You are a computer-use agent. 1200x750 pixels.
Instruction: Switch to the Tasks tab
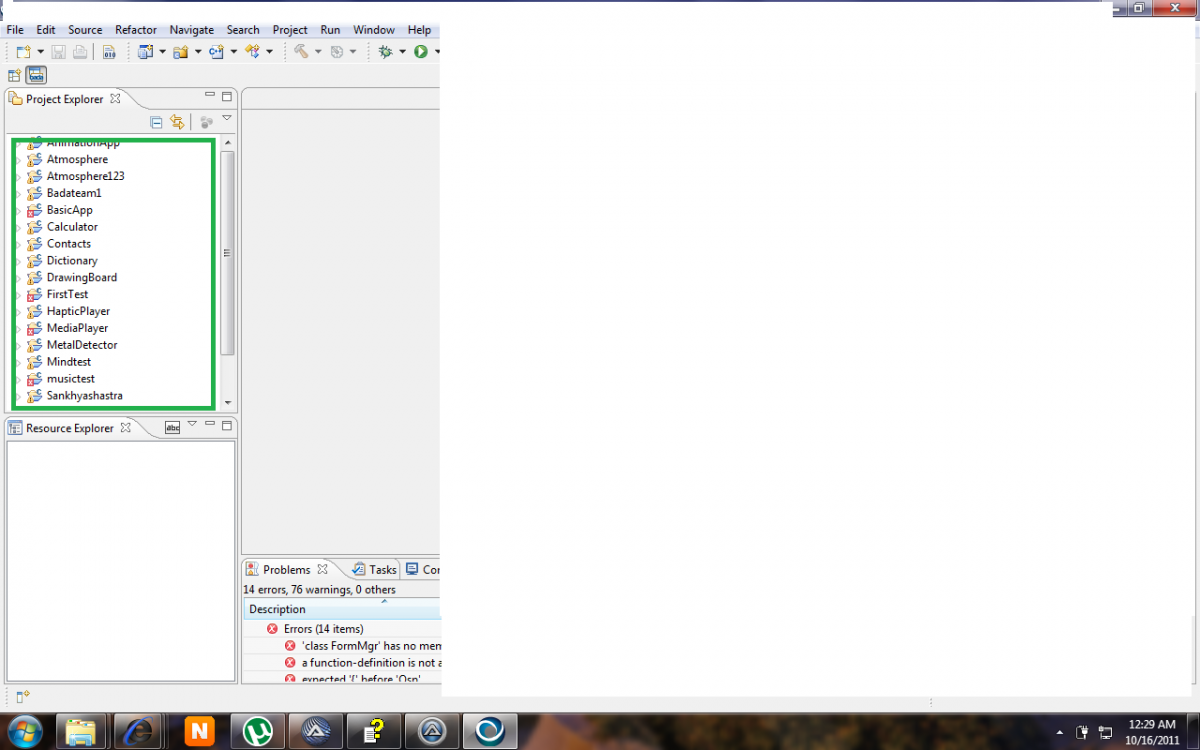374,569
